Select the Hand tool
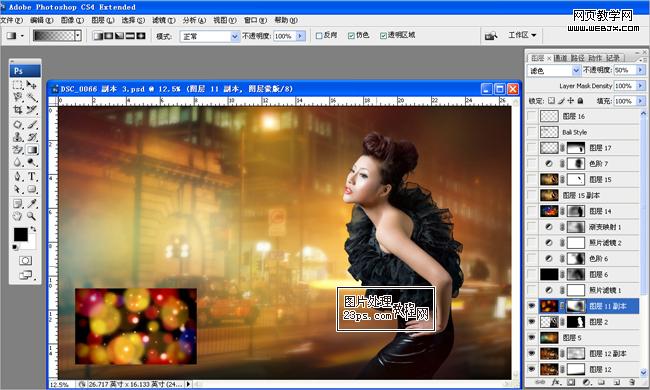Screen dimensions: 650x390 17,216
